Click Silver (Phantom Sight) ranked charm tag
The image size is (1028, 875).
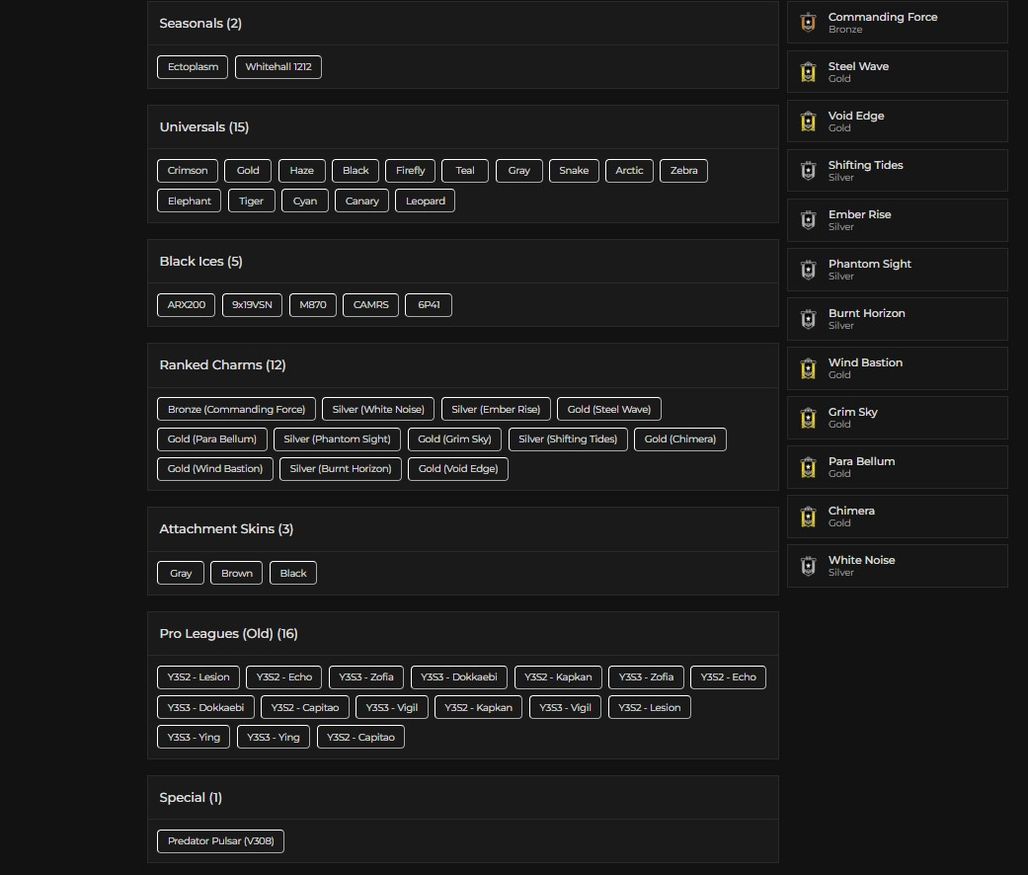coord(337,439)
